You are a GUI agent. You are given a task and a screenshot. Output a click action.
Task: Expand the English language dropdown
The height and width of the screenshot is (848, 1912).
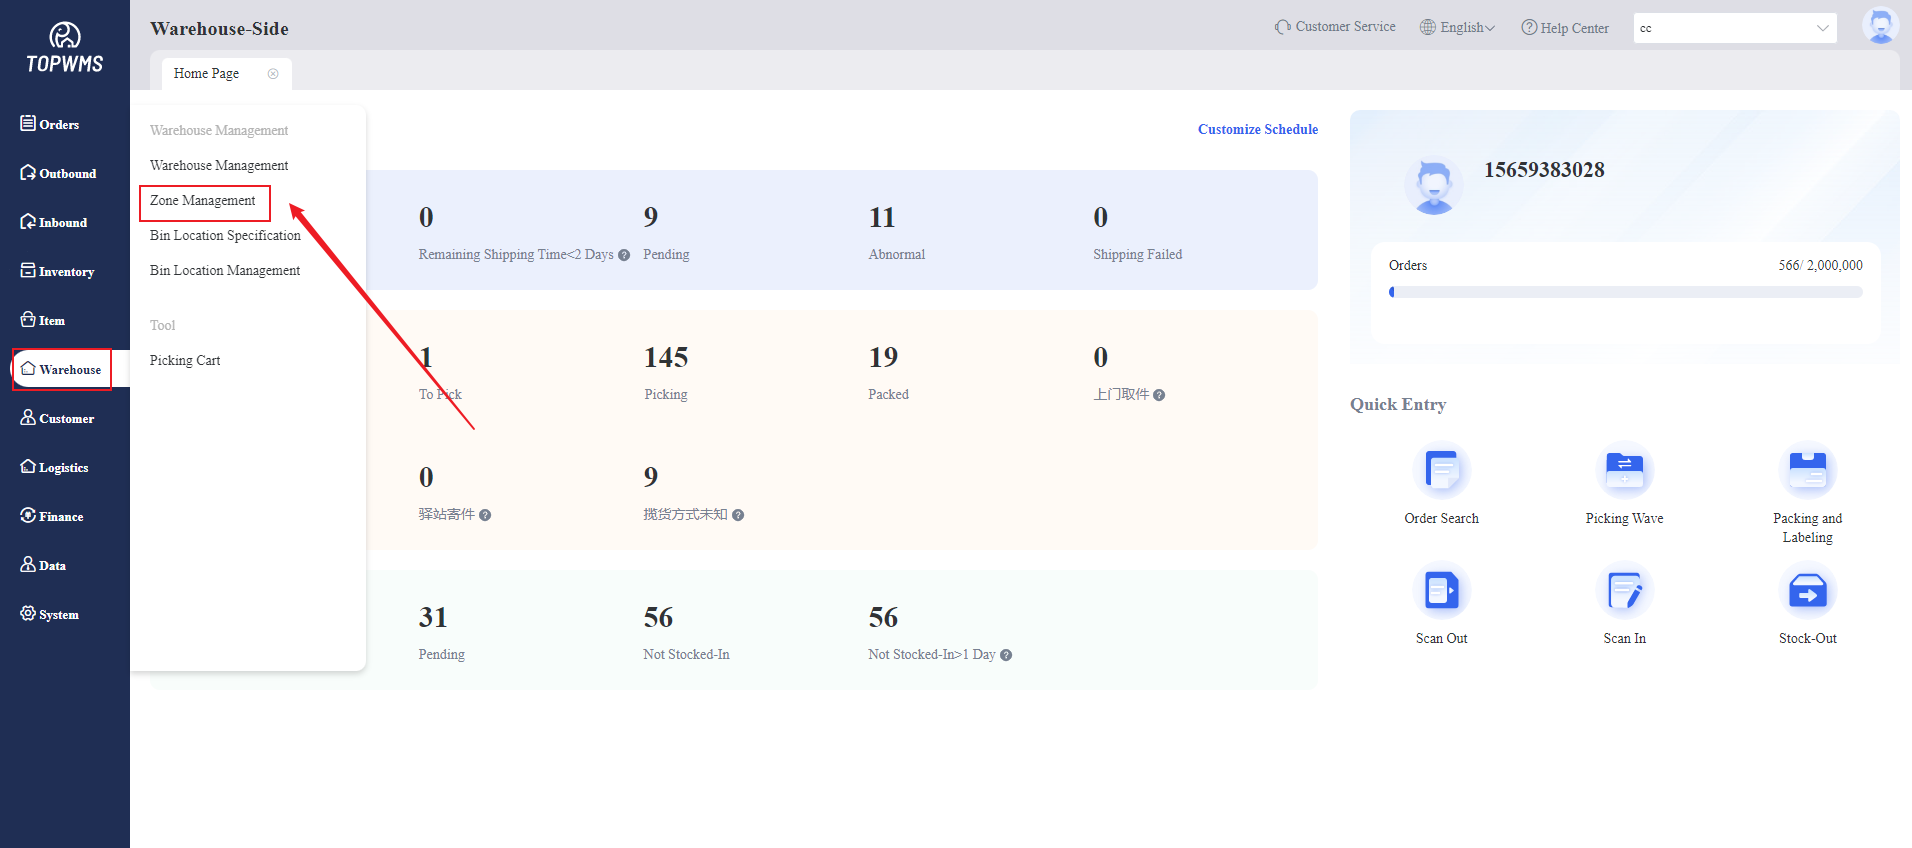1458,28
